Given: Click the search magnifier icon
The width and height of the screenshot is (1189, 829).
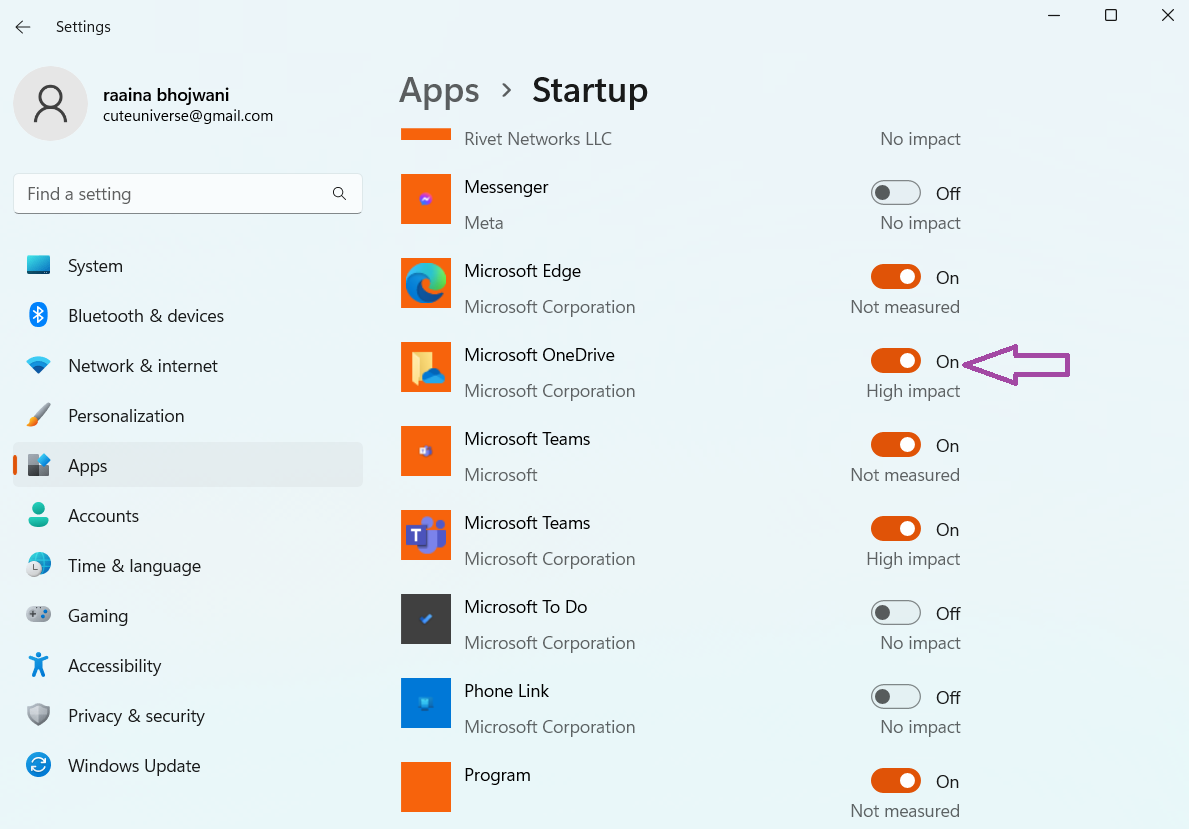Looking at the screenshot, I should tap(339, 194).
